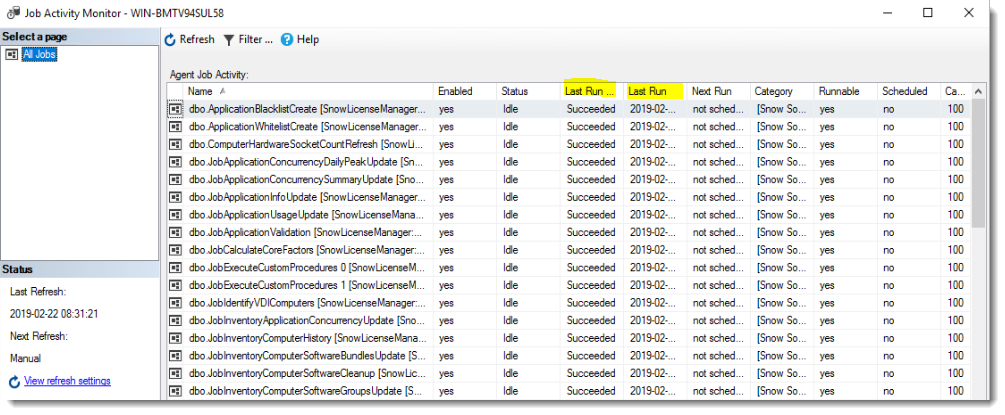Click job icon for dbo.JobInventoryComputerSoftwareCleanup row
The width and height of the screenshot is (1005, 415).
[x=175, y=373]
